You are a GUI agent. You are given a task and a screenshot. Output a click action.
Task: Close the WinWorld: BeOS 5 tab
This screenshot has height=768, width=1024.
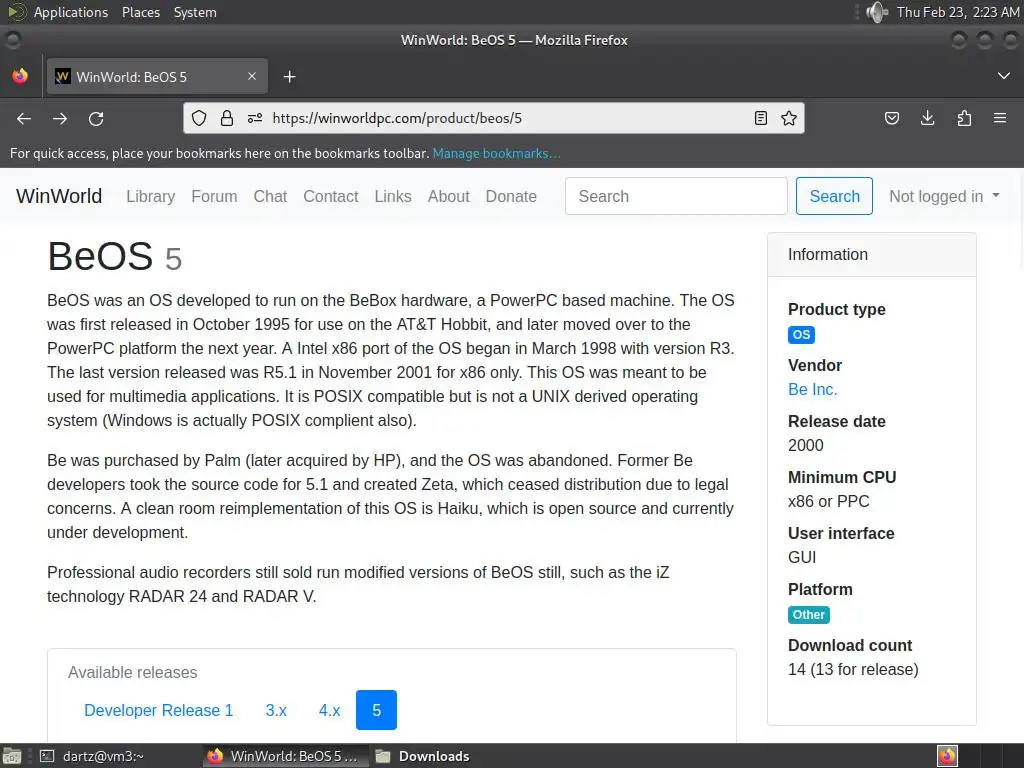[251, 76]
